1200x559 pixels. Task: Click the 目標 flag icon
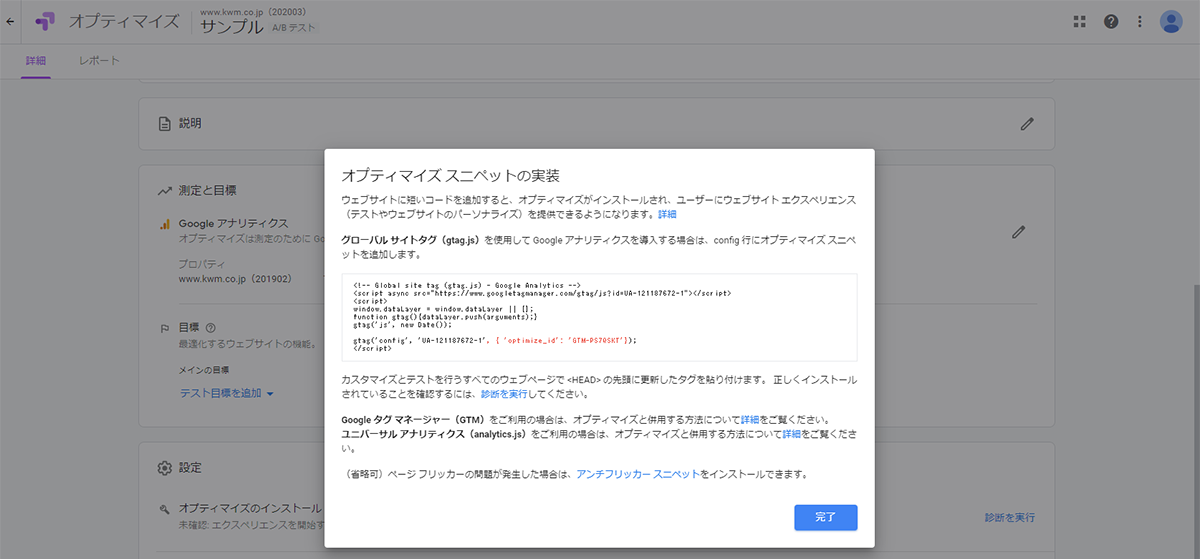tap(164, 328)
